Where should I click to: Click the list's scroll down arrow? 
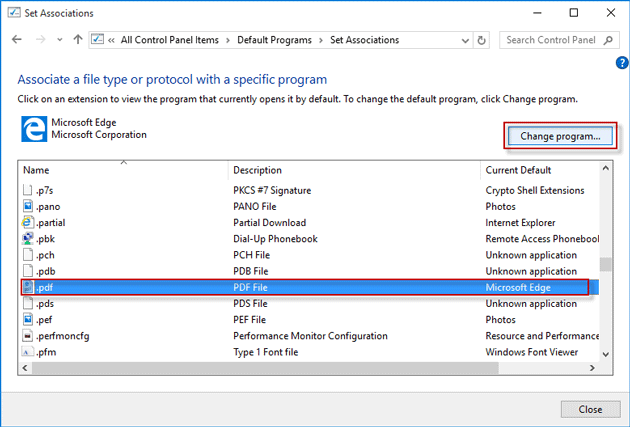605,354
